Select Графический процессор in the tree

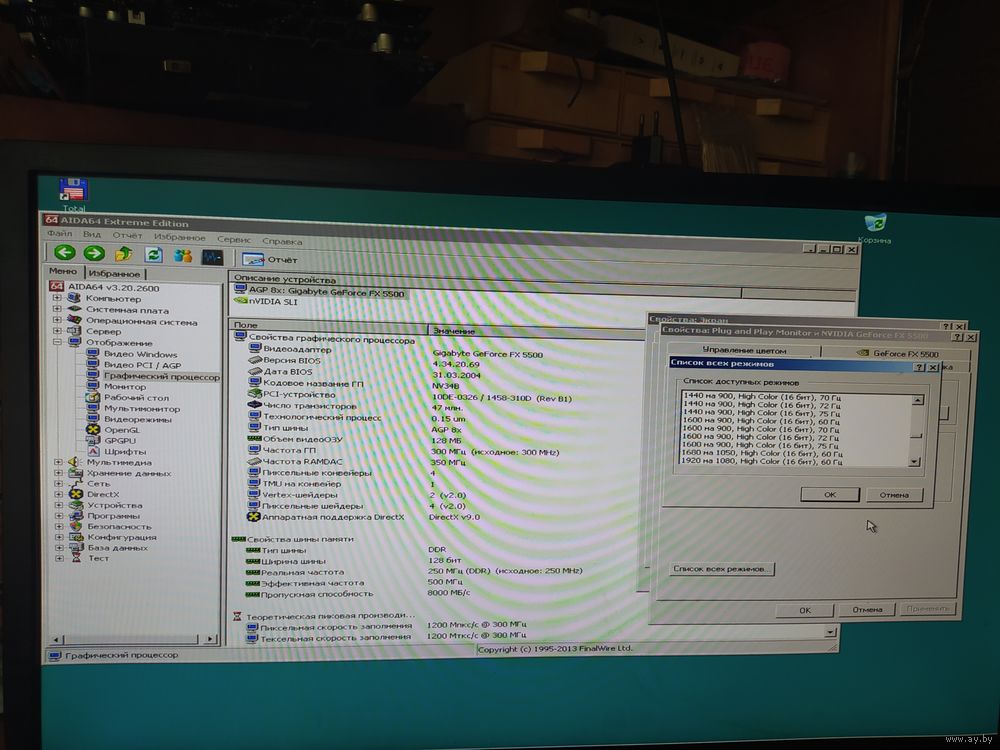[161, 376]
